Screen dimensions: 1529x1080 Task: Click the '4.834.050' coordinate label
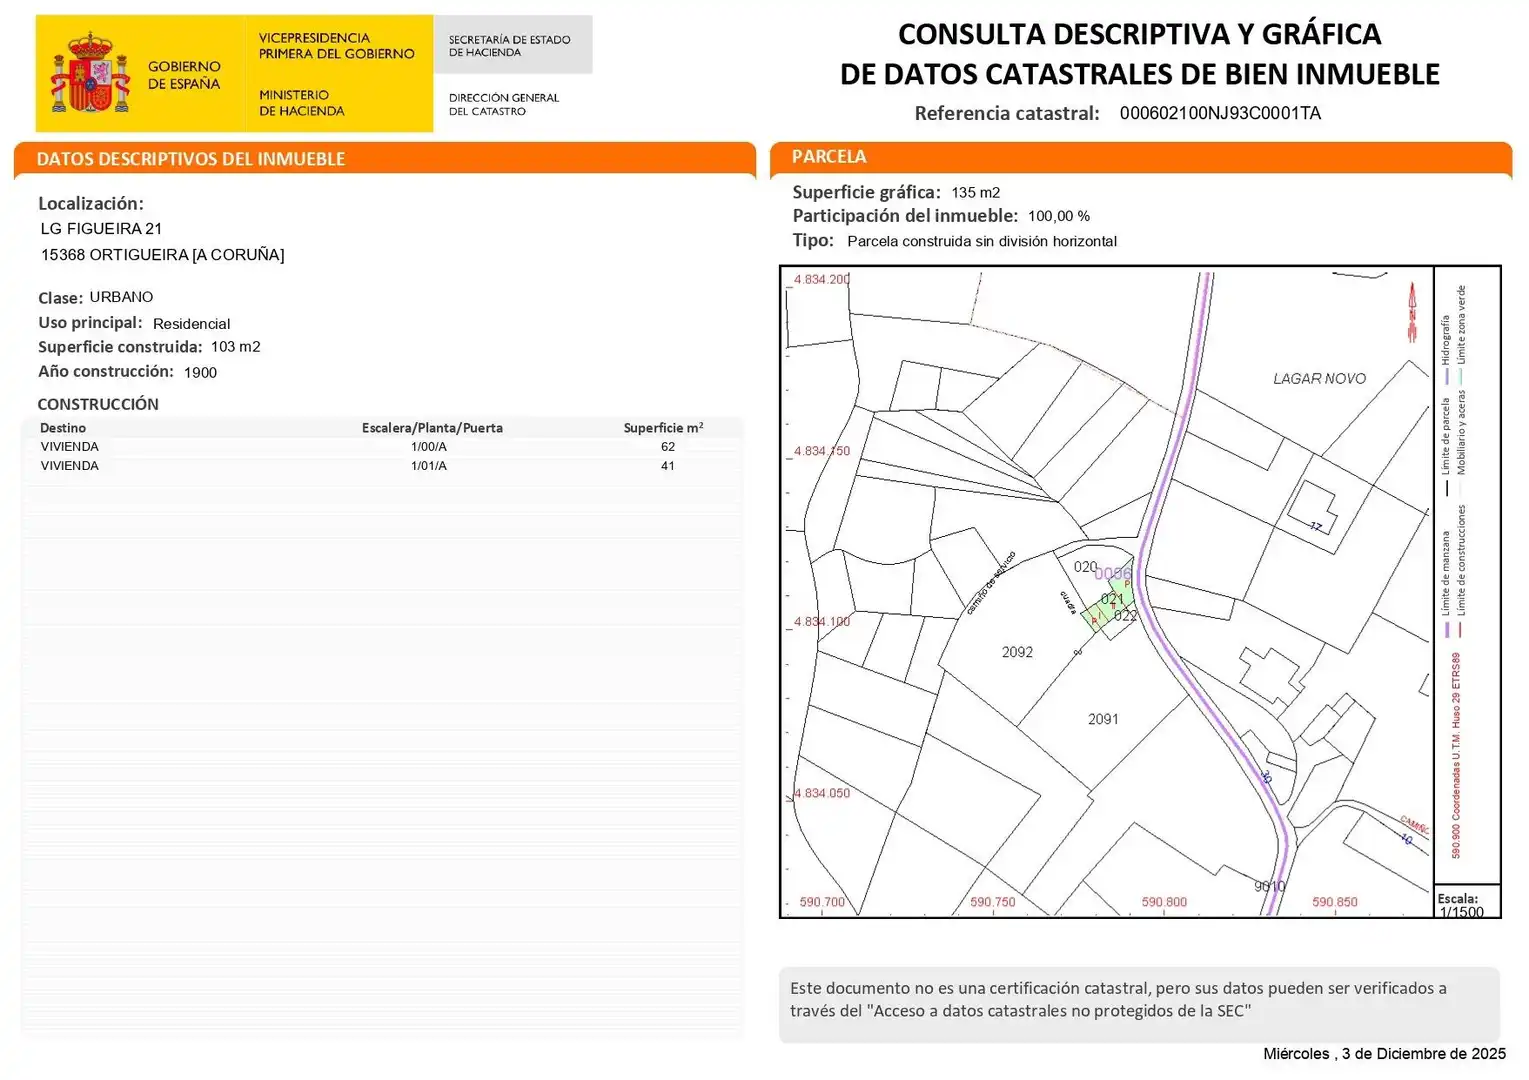(x=821, y=793)
